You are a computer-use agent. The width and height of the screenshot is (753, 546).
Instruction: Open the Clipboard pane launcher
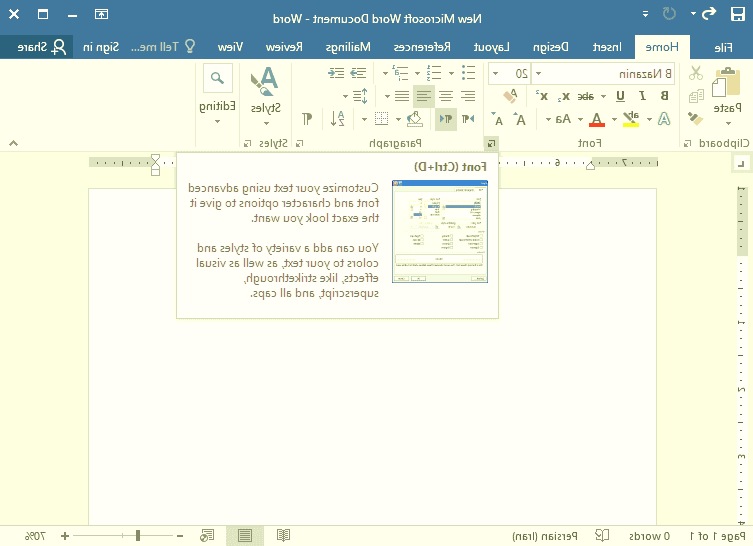click(688, 143)
